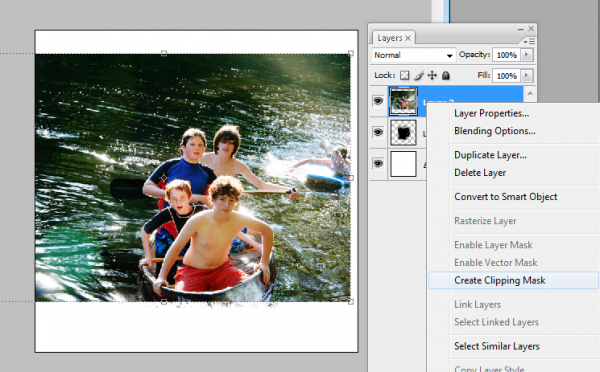
Task: Collapse the Layers panel with minimize dash
Action: tap(520, 29)
